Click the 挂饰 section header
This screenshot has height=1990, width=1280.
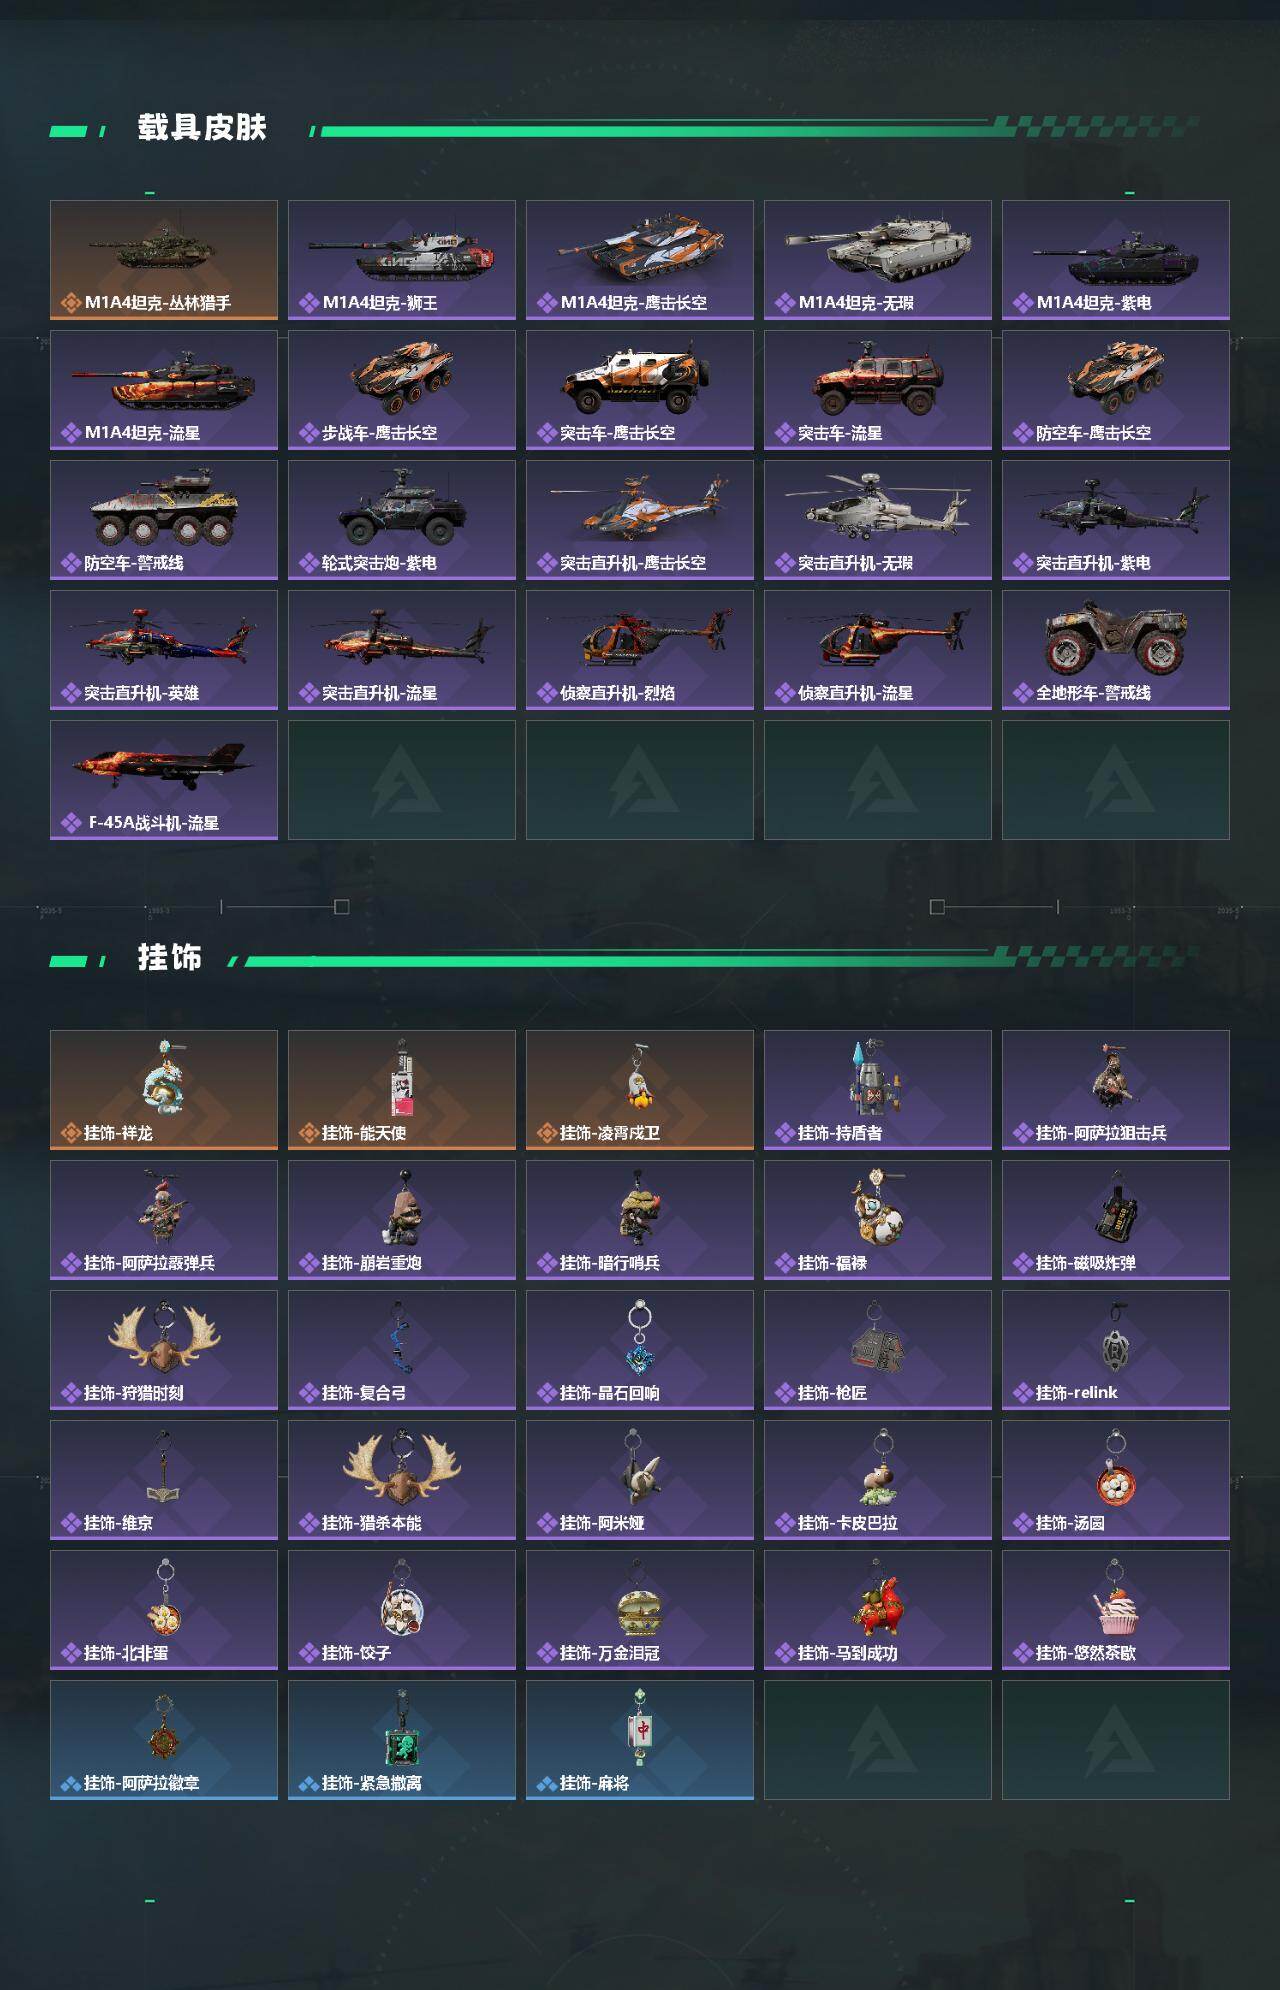point(170,958)
